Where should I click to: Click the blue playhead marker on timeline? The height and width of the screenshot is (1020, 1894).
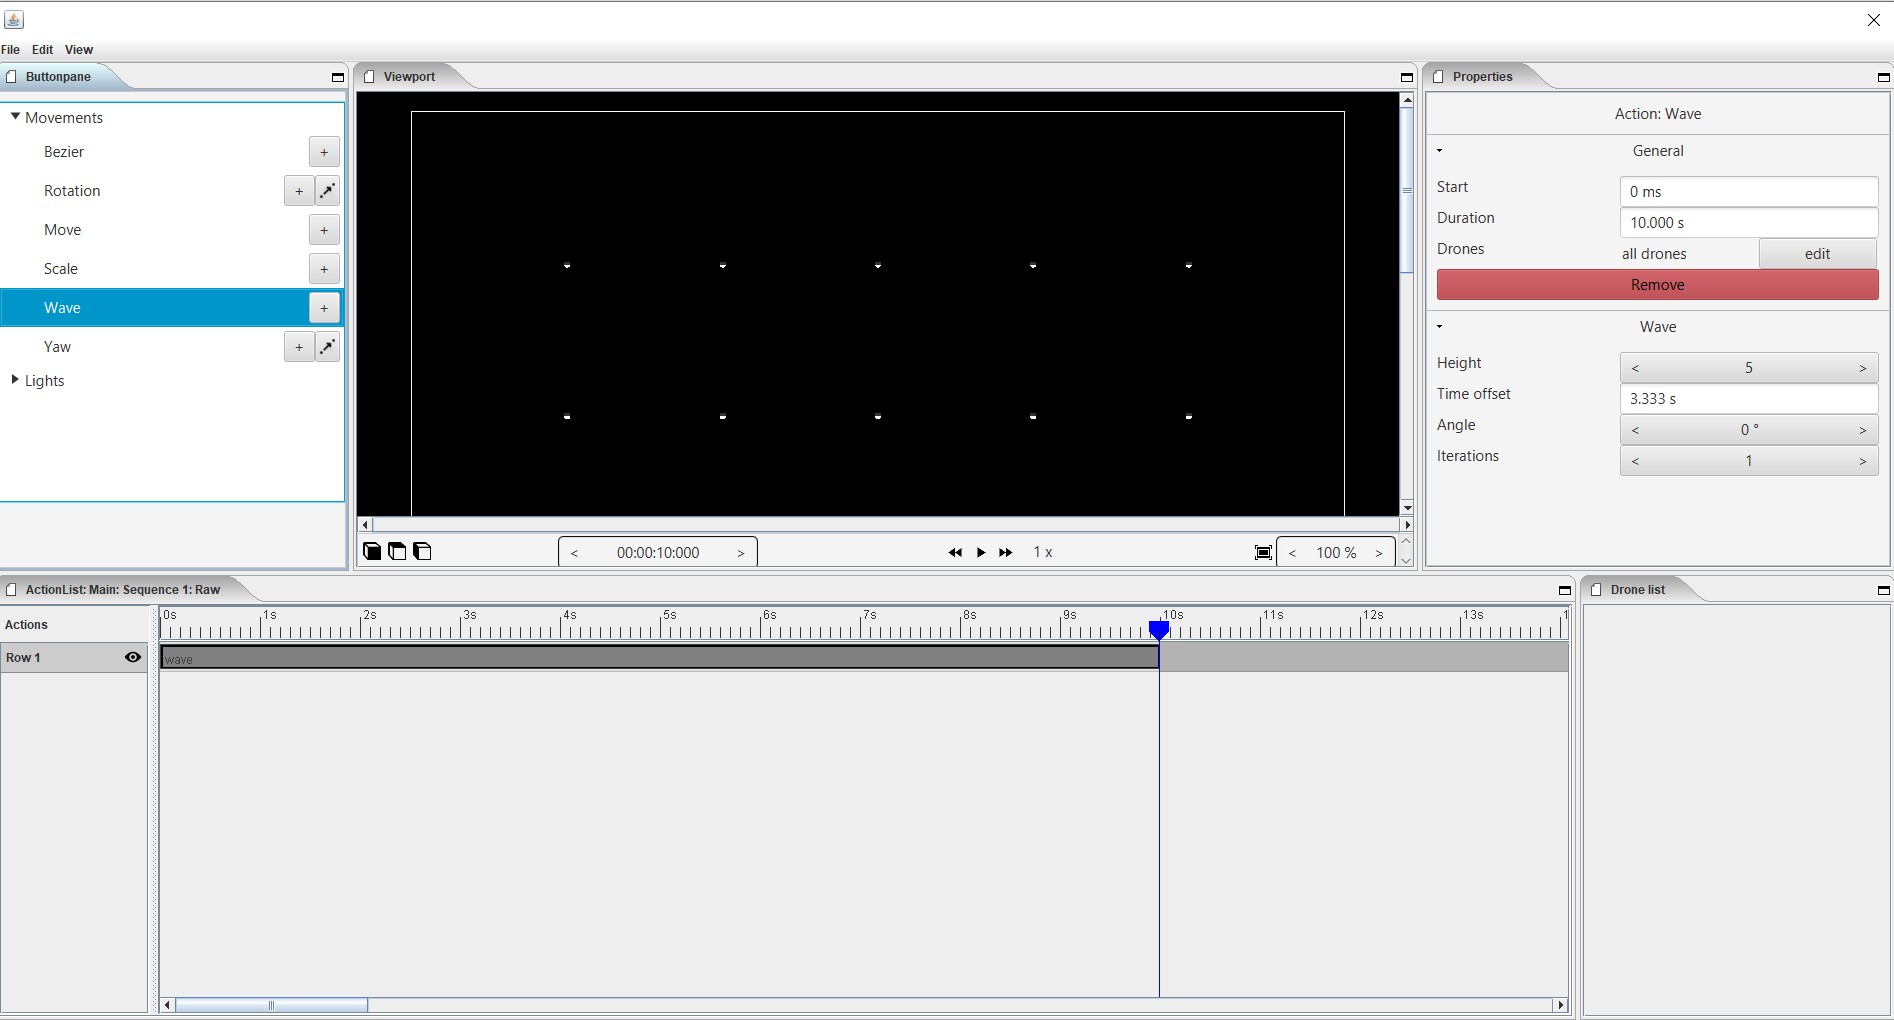click(1159, 630)
